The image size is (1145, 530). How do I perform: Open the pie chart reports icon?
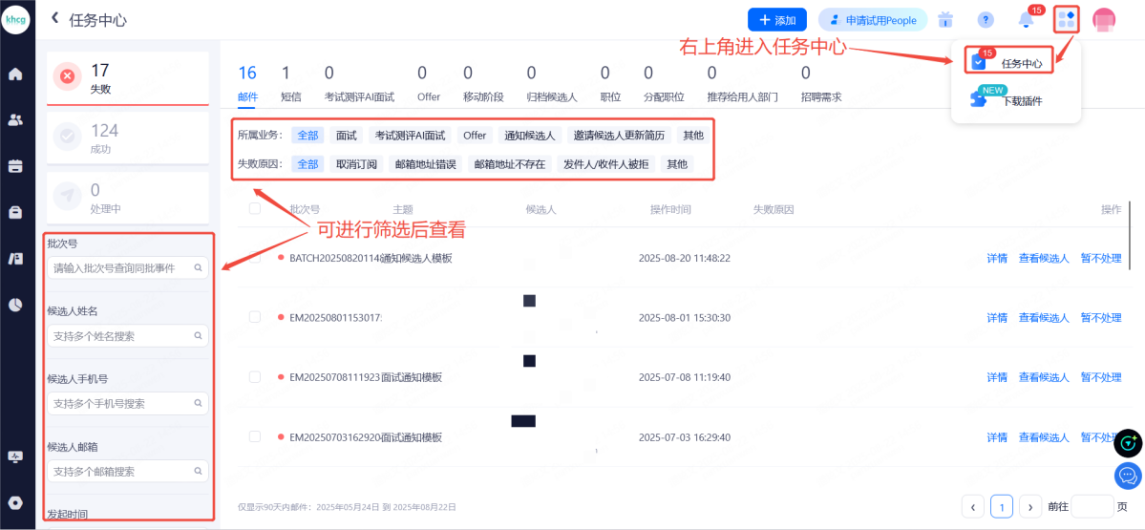tap(15, 305)
